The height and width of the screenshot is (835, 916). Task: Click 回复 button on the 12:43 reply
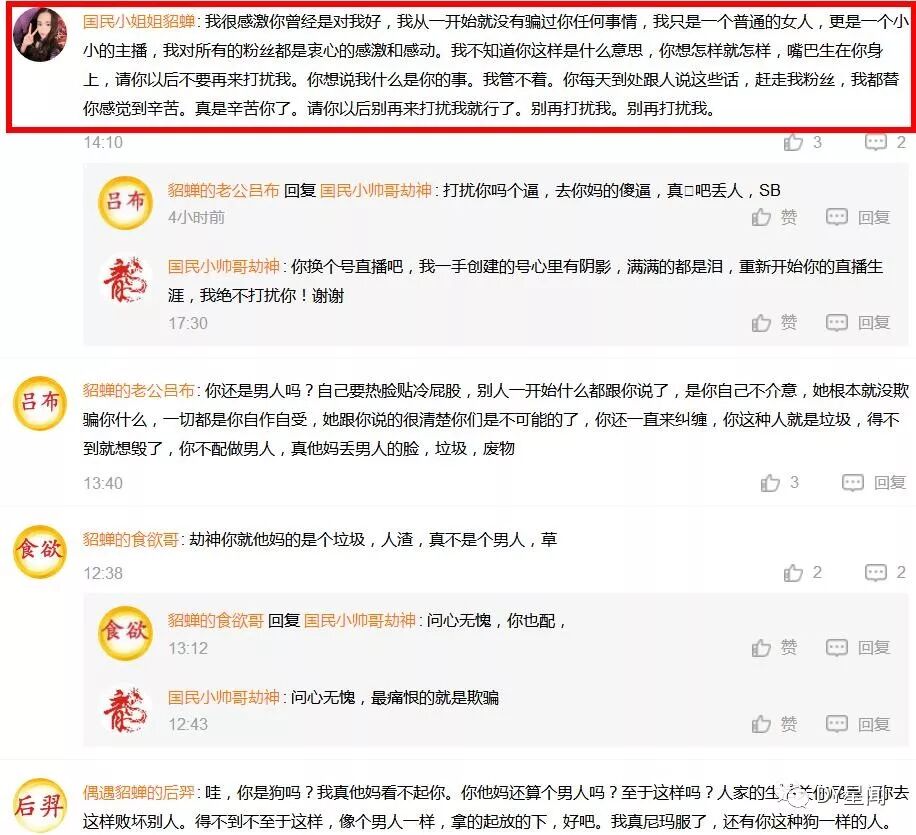874,725
